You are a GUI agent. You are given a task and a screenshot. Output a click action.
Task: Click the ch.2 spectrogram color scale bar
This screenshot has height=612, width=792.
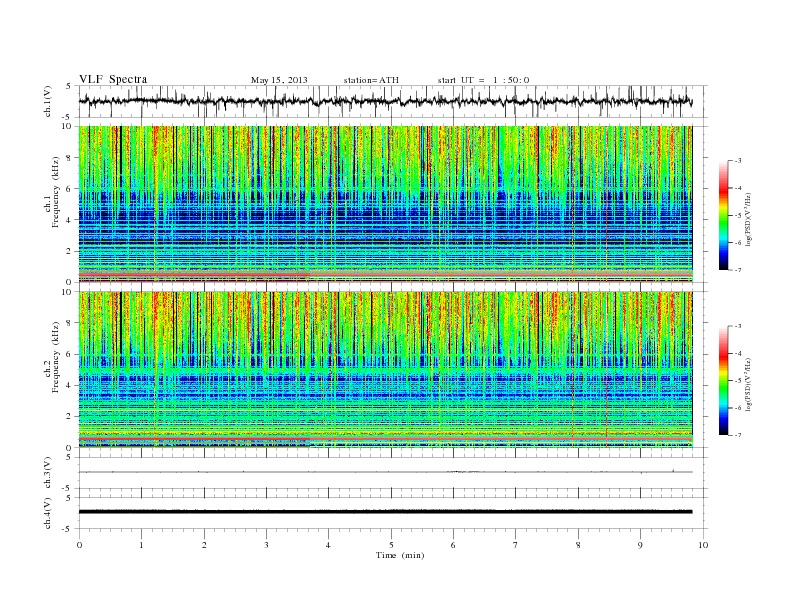723,381
